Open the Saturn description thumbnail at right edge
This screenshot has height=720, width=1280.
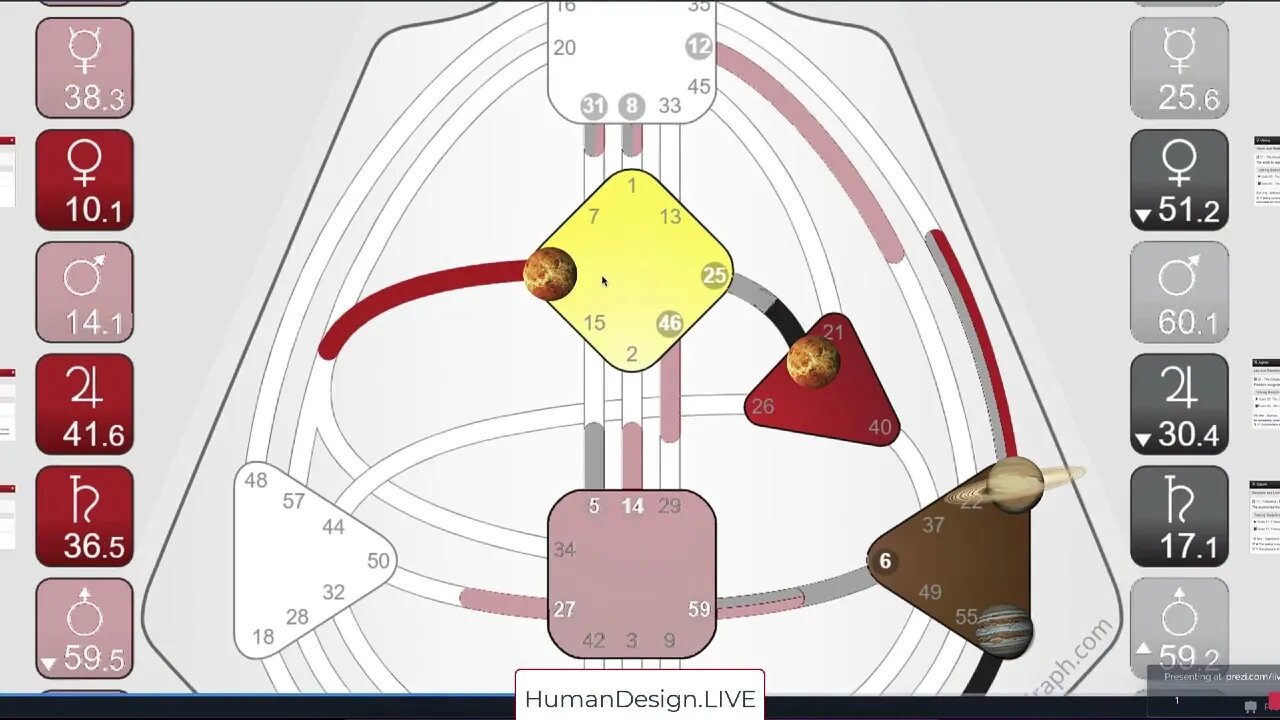(1264, 518)
